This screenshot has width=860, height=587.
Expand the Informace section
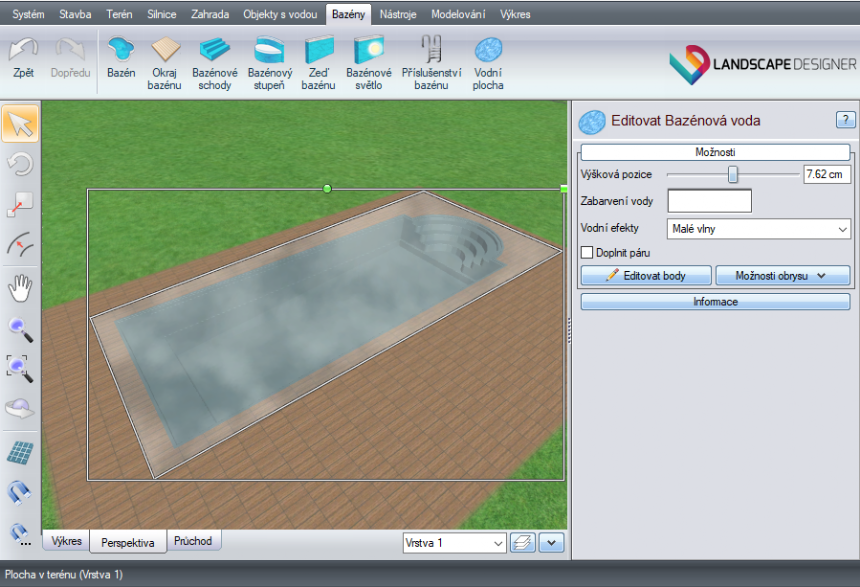tap(715, 302)
